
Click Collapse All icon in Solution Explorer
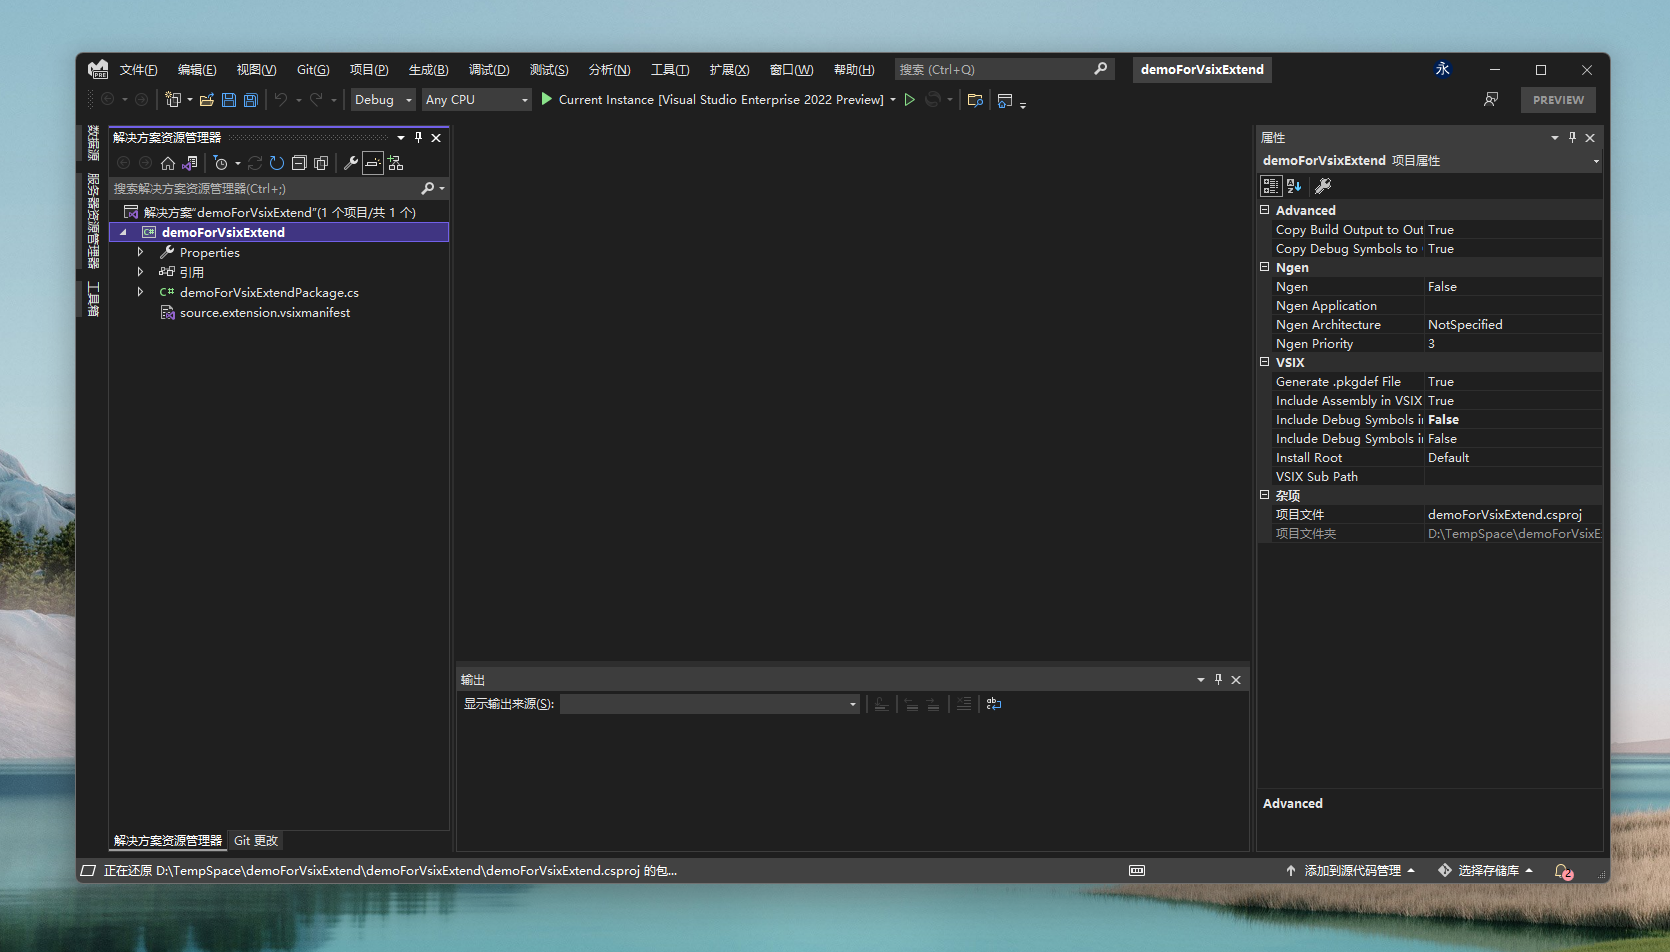click(299, 163)
